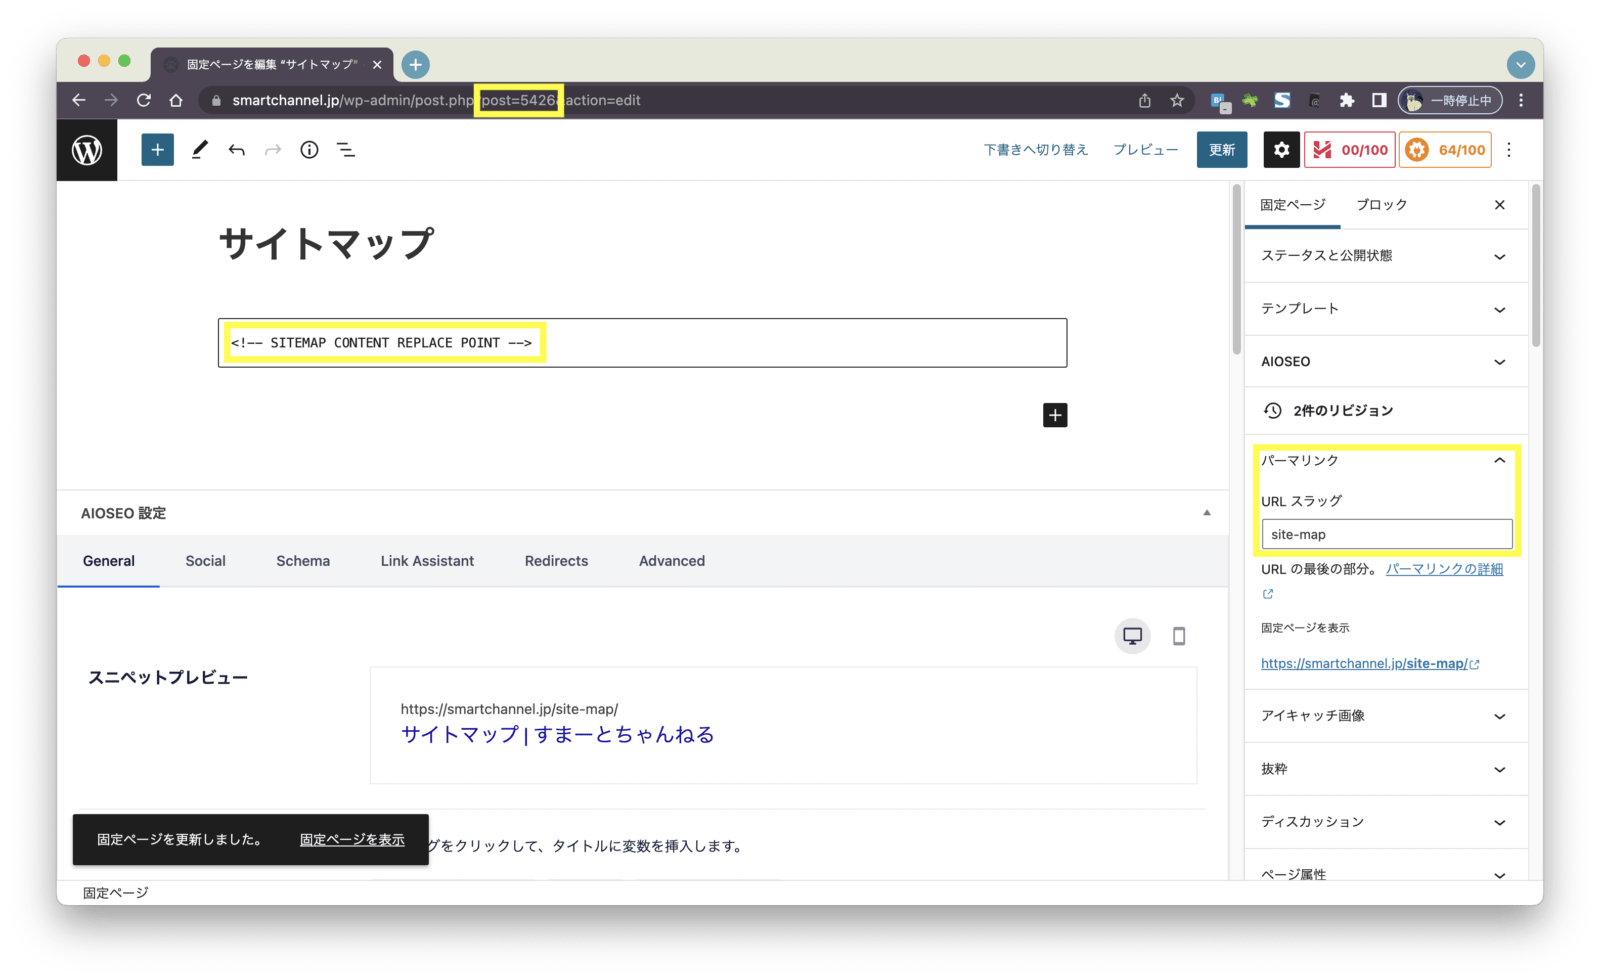
Task: Click the block inserter plus button in toolbar
Action: point(157,150)
